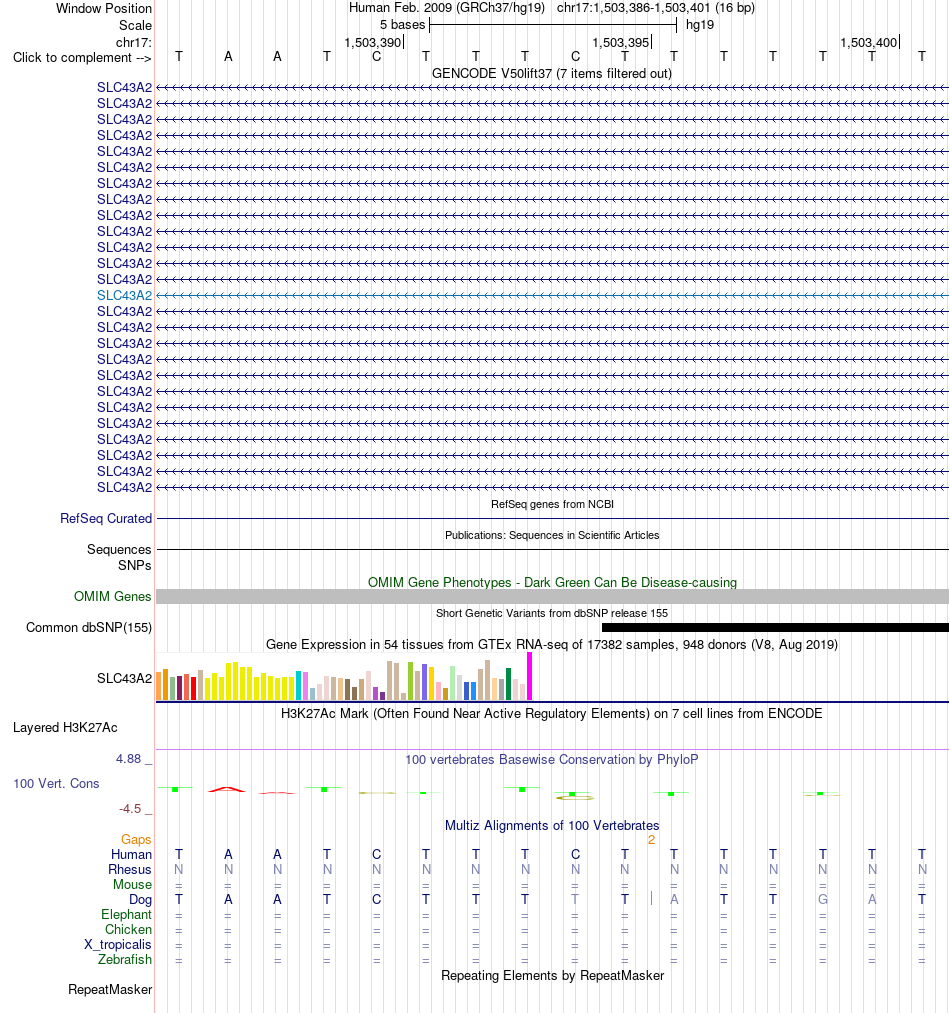The width and height of the screenshot is (950, 1013).
Task: Click the magenta bar in the GTEx chart
Action: point(530,676)
